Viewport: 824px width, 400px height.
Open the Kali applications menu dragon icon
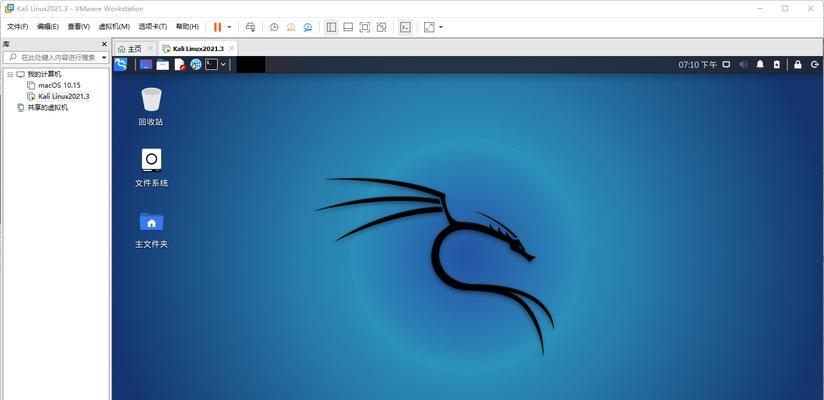121,65
